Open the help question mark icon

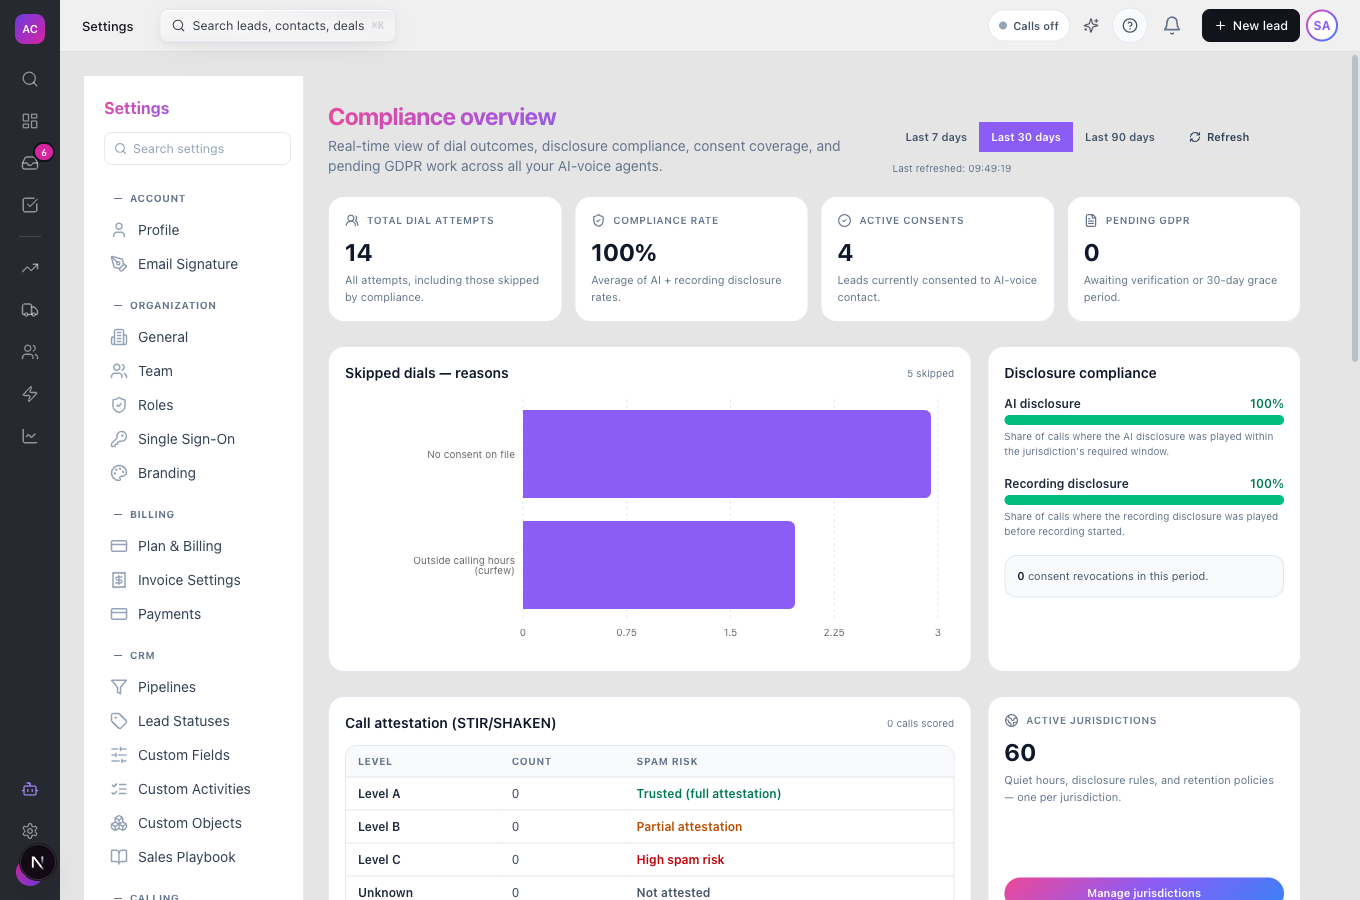1130,26
